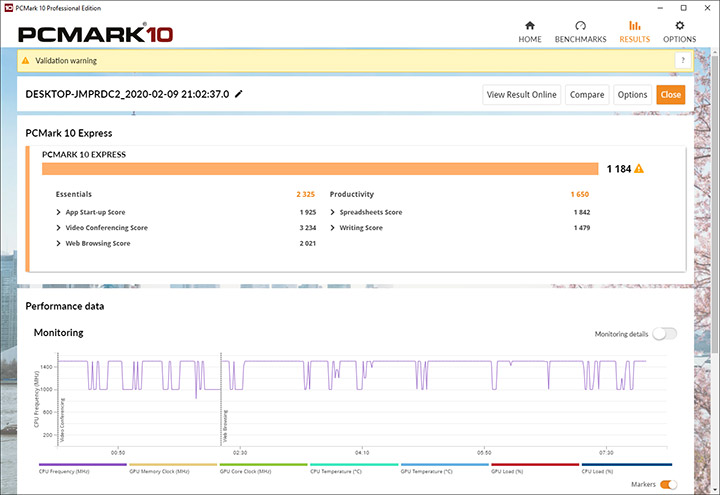Click the Video Conferencing chart marker
This screenshot has height=495, width=720.
tap(62, 420)
